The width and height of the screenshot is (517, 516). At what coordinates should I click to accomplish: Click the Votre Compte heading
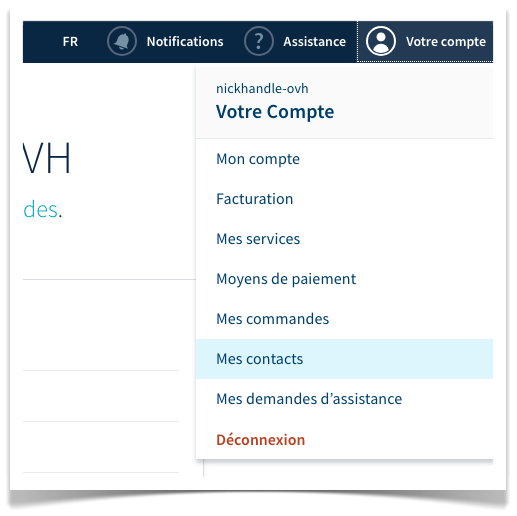[275, 112]
